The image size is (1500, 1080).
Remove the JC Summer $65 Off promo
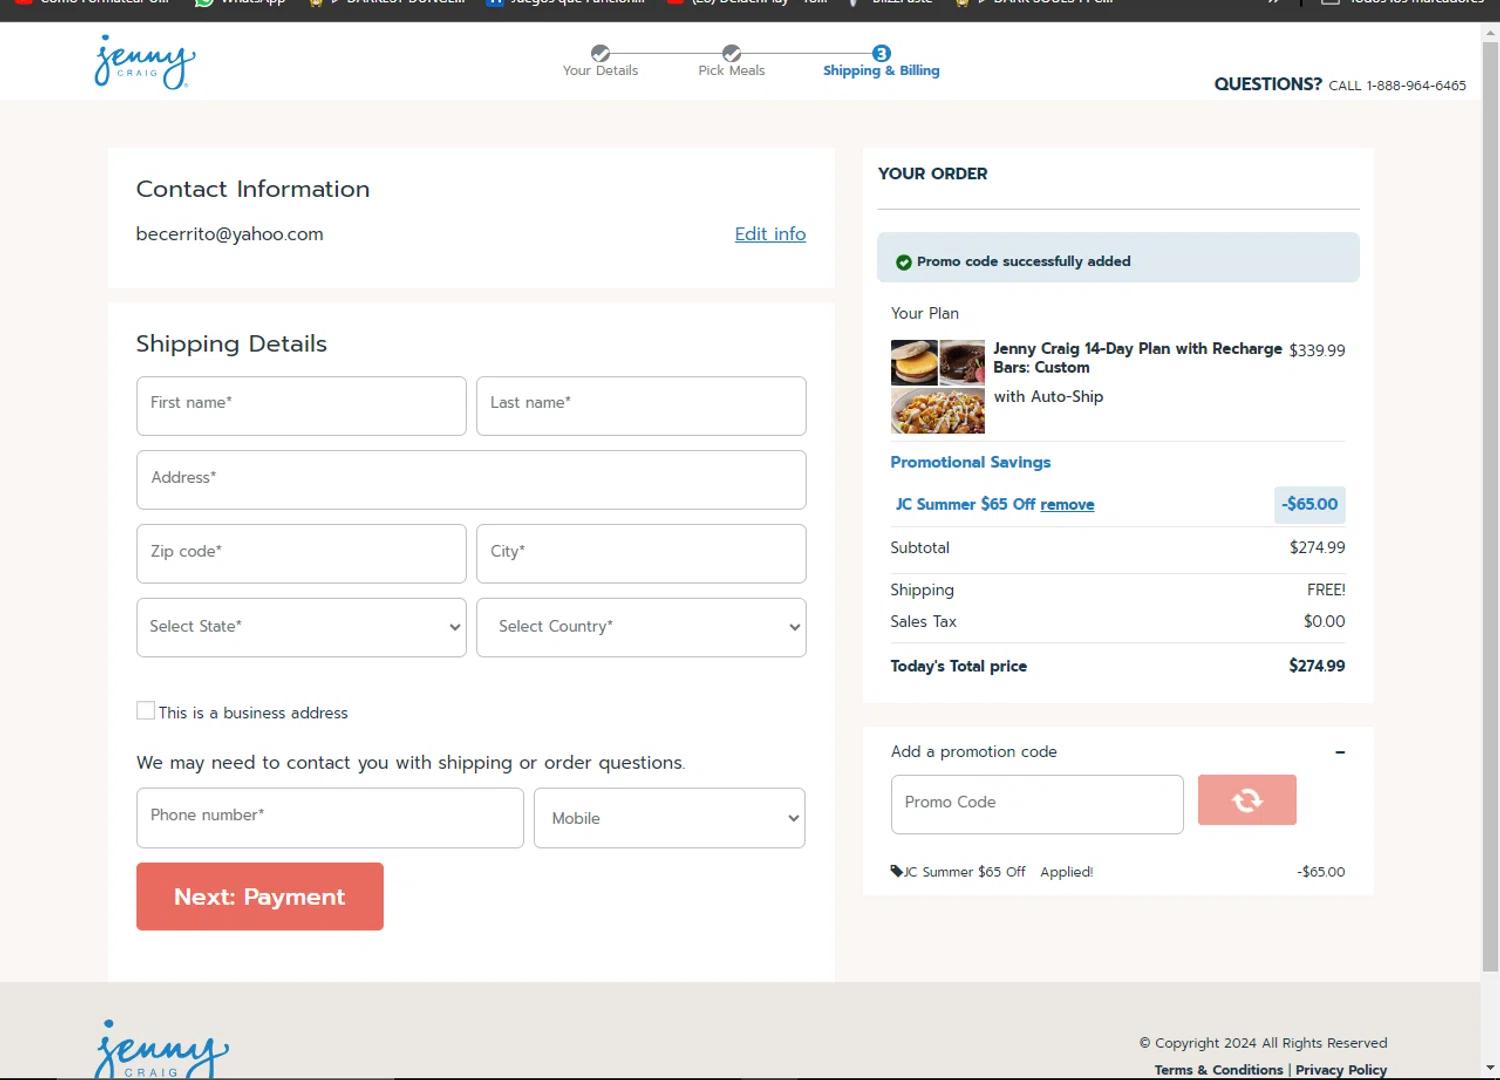coord(1067,505)
